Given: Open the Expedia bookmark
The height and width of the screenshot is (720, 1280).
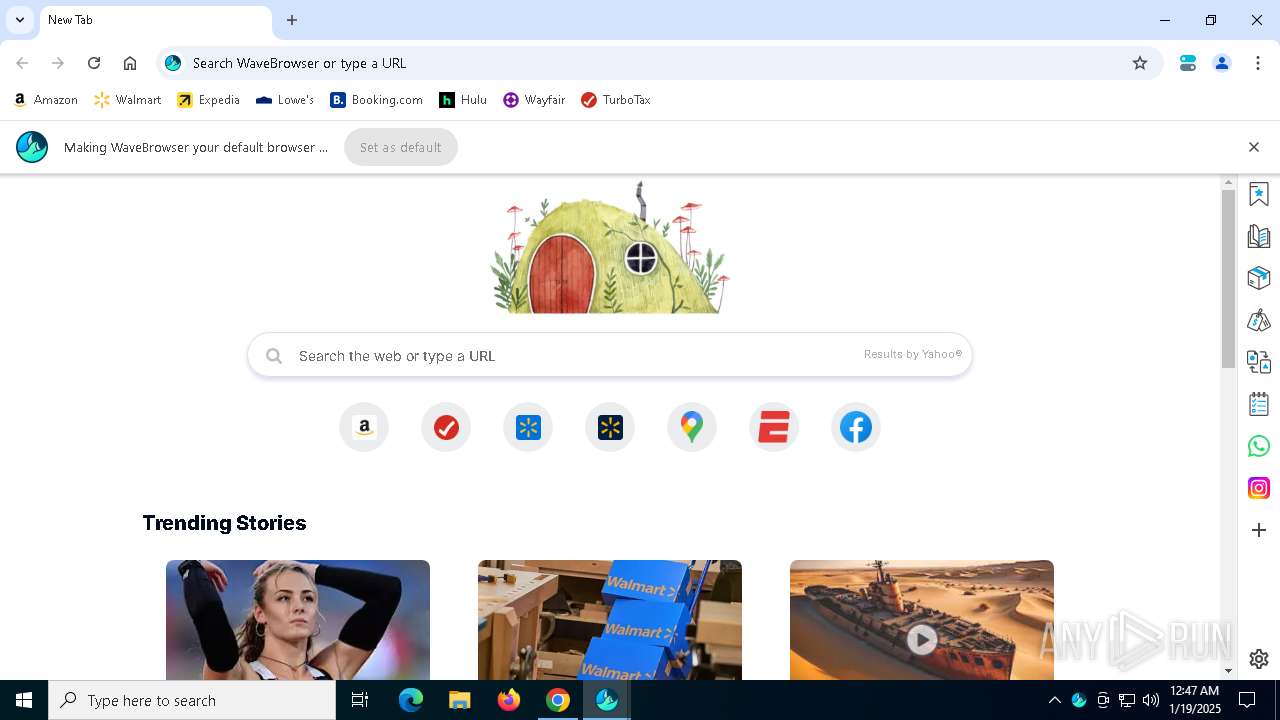Looking at the screenshot, I should point(208,100).
